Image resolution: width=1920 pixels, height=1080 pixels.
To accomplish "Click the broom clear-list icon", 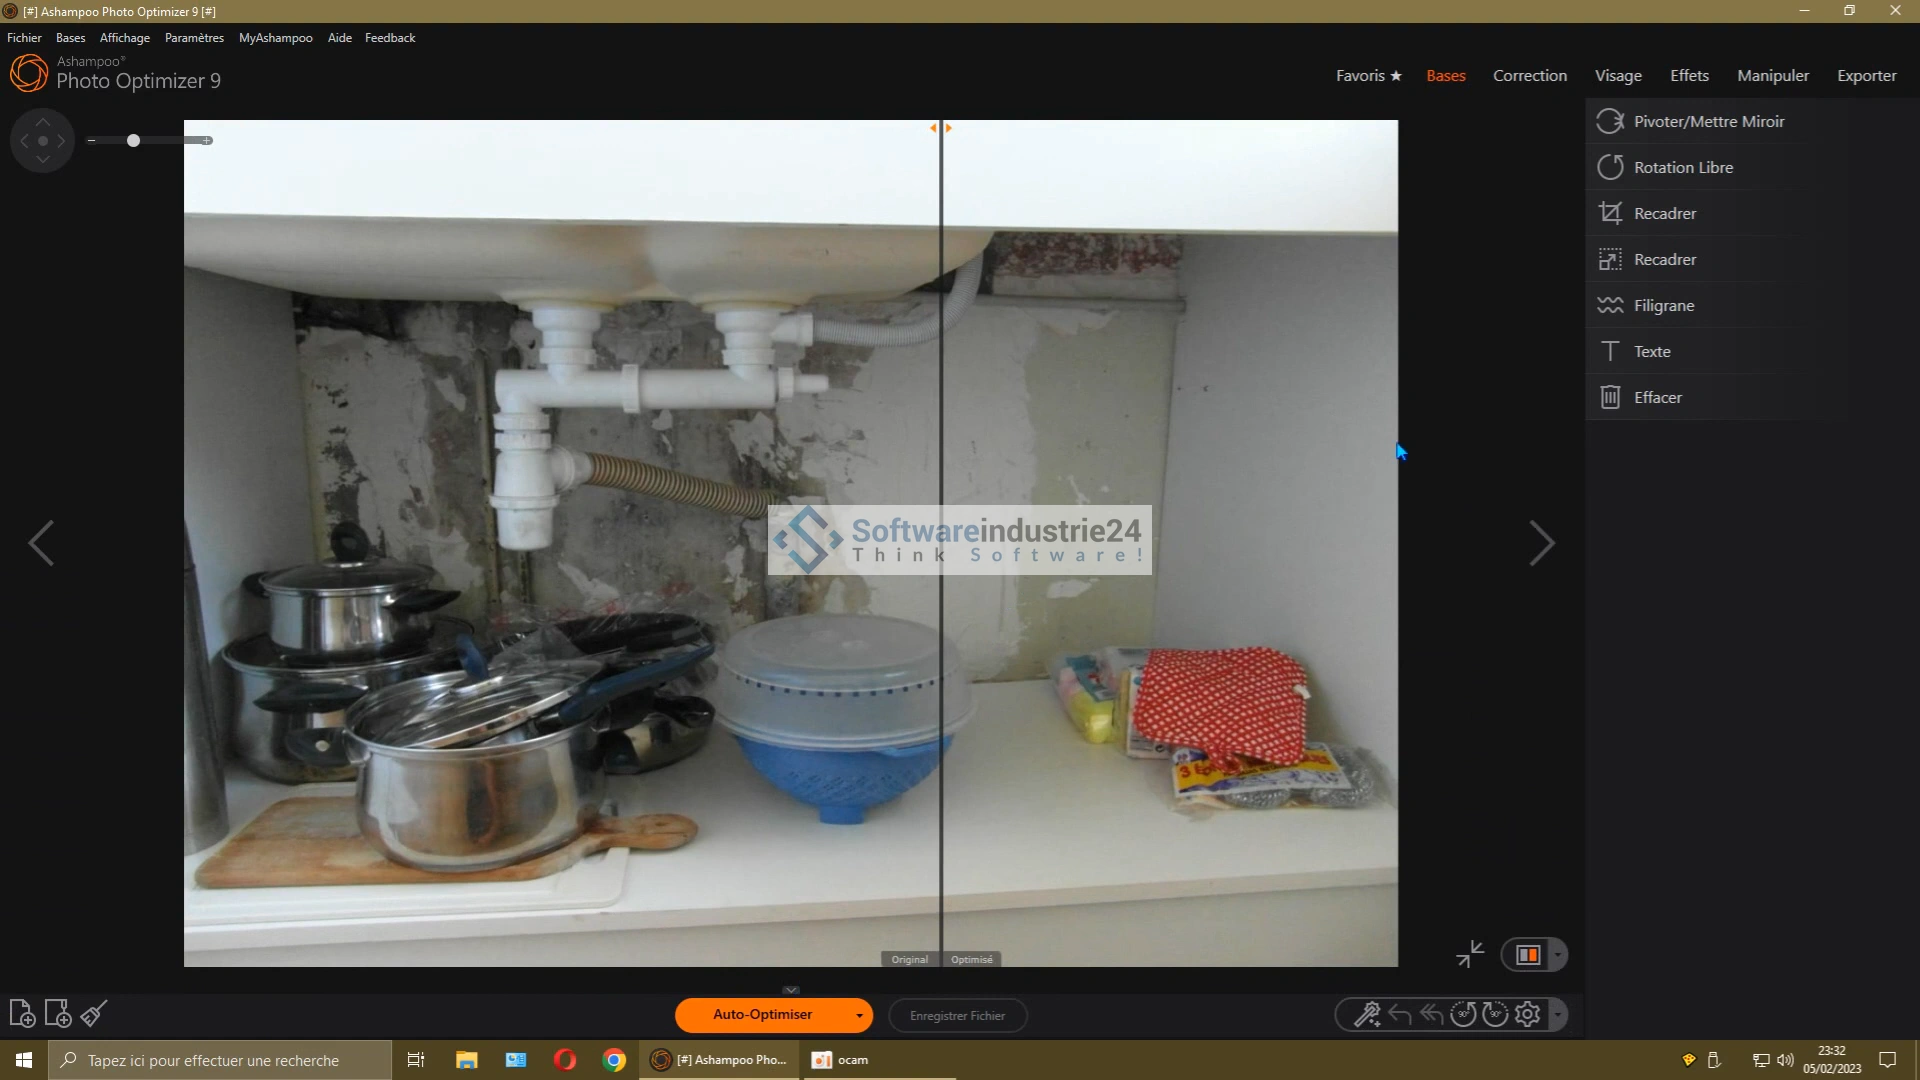I will click(94, 1014).
